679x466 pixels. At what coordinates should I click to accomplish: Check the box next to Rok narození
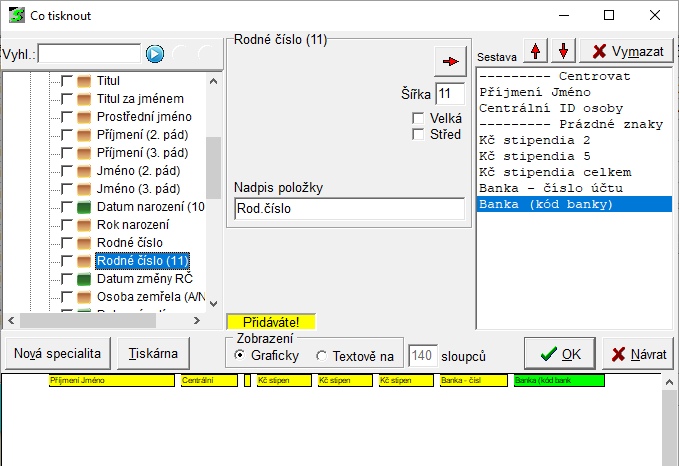click(x=67, y=225)
